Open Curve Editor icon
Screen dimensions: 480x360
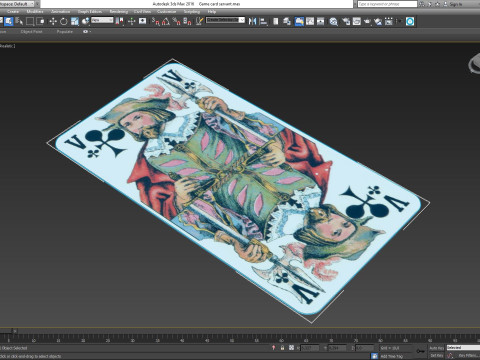point(310,22)
